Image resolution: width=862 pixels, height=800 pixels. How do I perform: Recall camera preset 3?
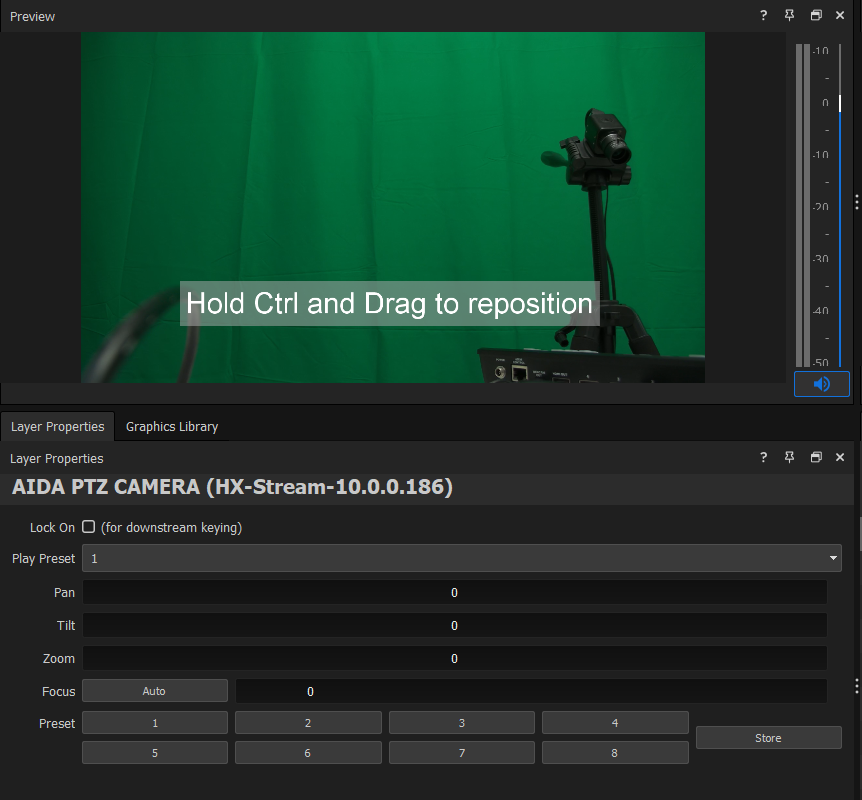461,723
